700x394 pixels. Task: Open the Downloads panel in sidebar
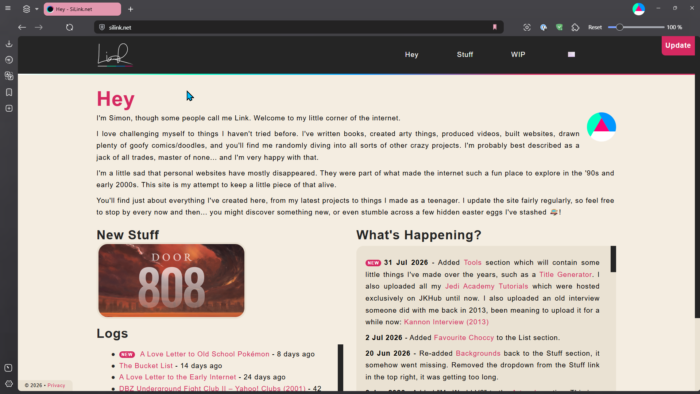[9, 44]
